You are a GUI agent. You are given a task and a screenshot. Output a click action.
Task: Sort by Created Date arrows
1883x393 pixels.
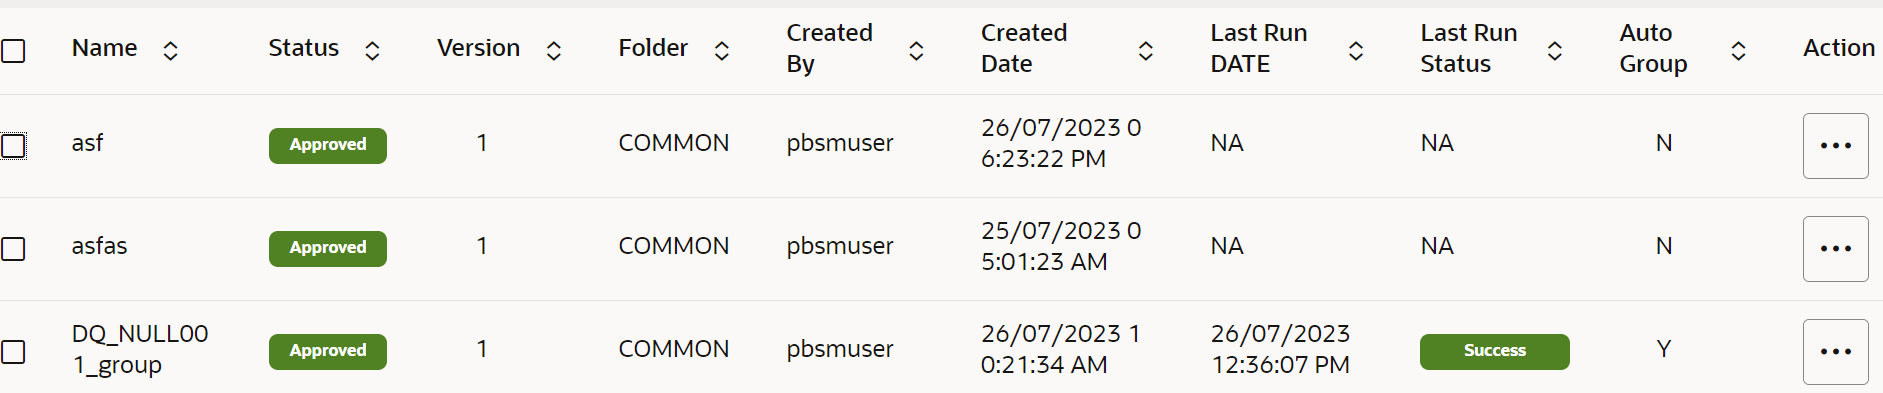[1146, 50]
